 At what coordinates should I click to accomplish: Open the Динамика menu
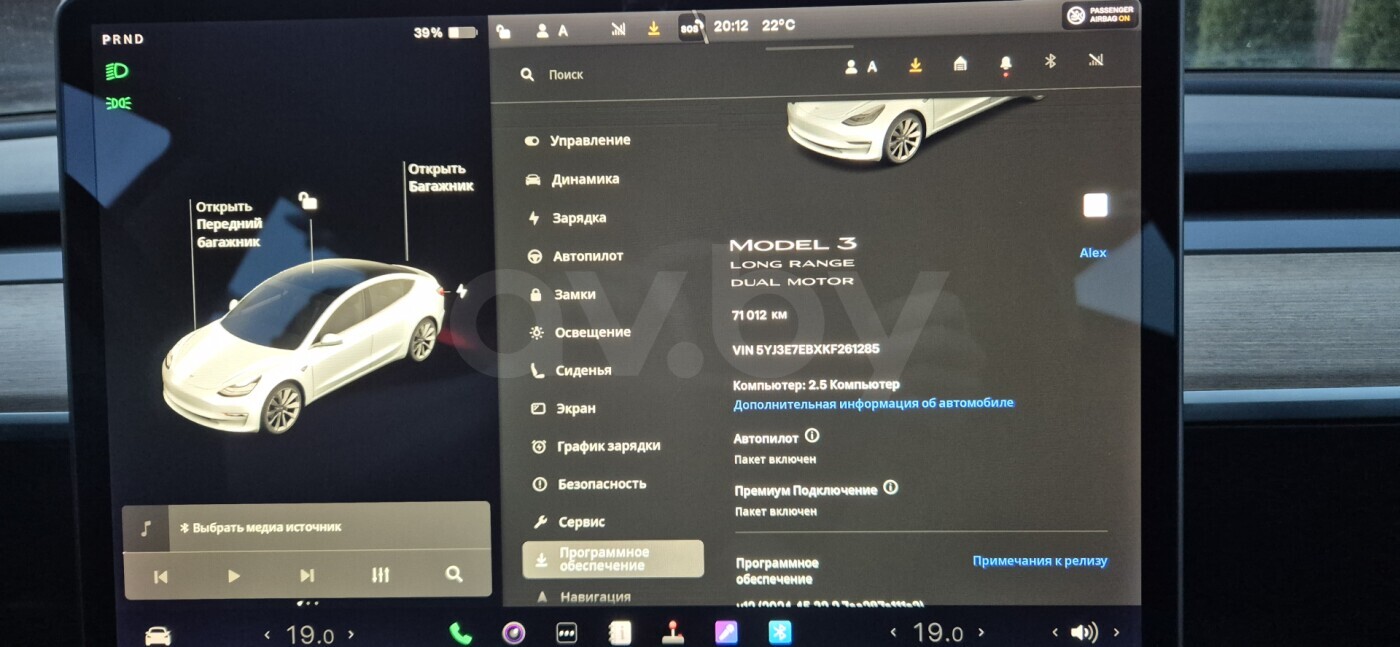point(573,180)
